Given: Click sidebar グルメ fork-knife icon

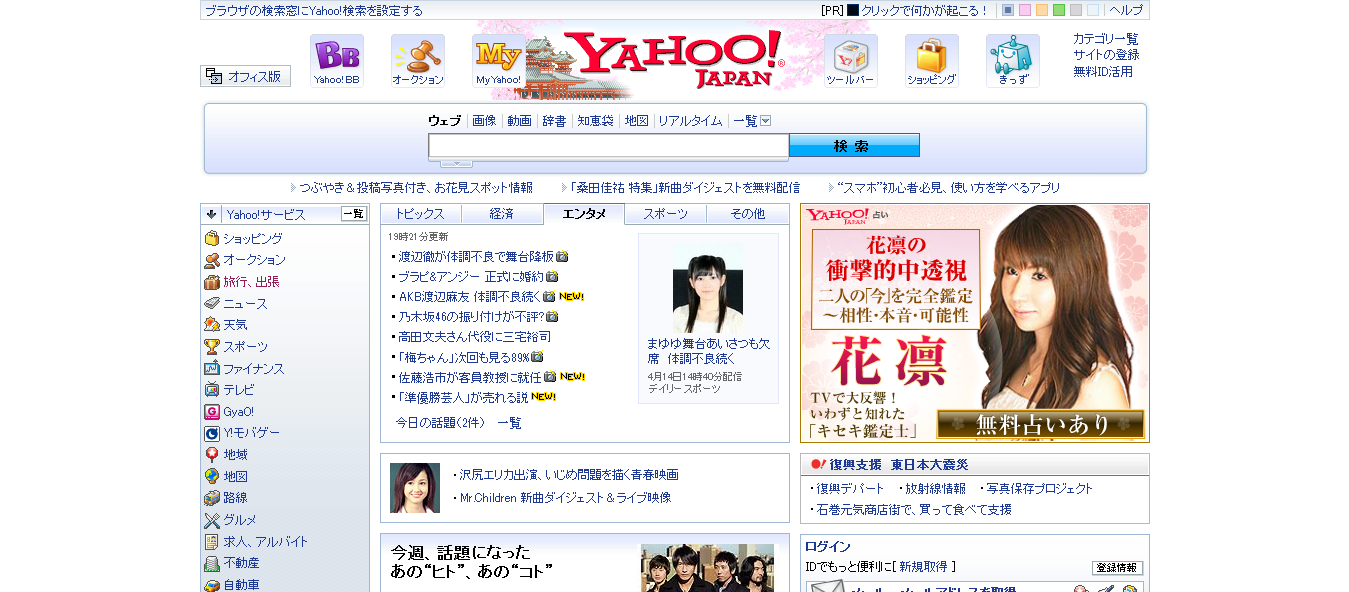Looking at the screenshot, I should (x=212, y=520).
